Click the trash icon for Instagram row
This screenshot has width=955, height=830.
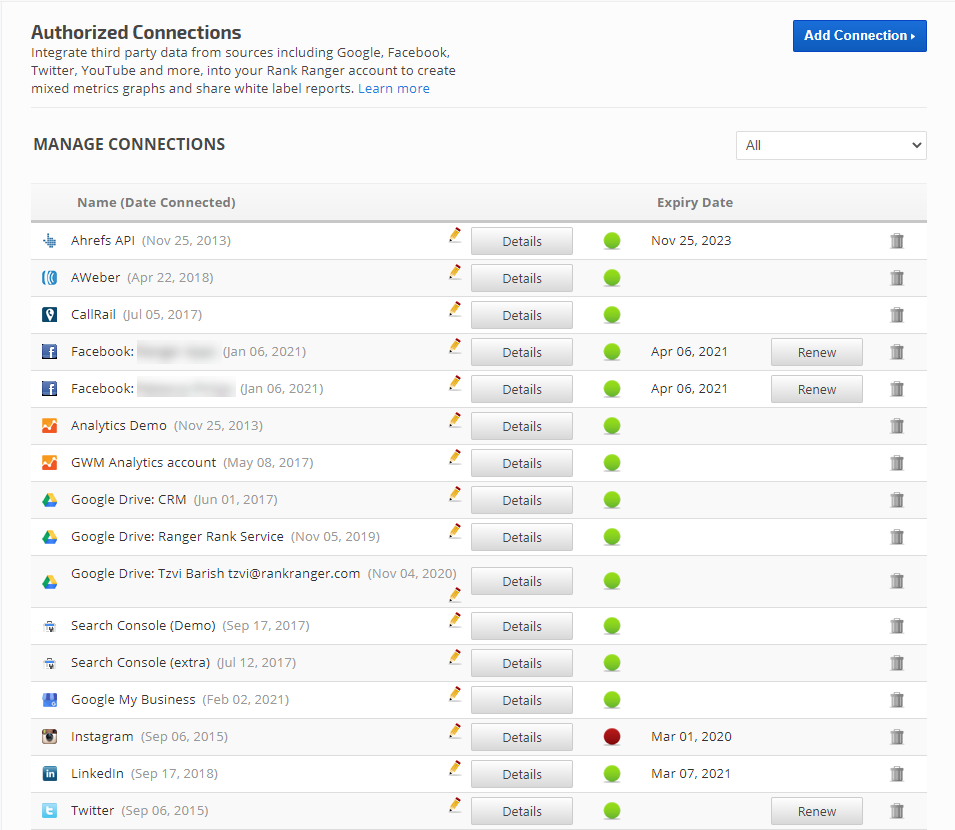pyautogui.click(x=897, y=737)
